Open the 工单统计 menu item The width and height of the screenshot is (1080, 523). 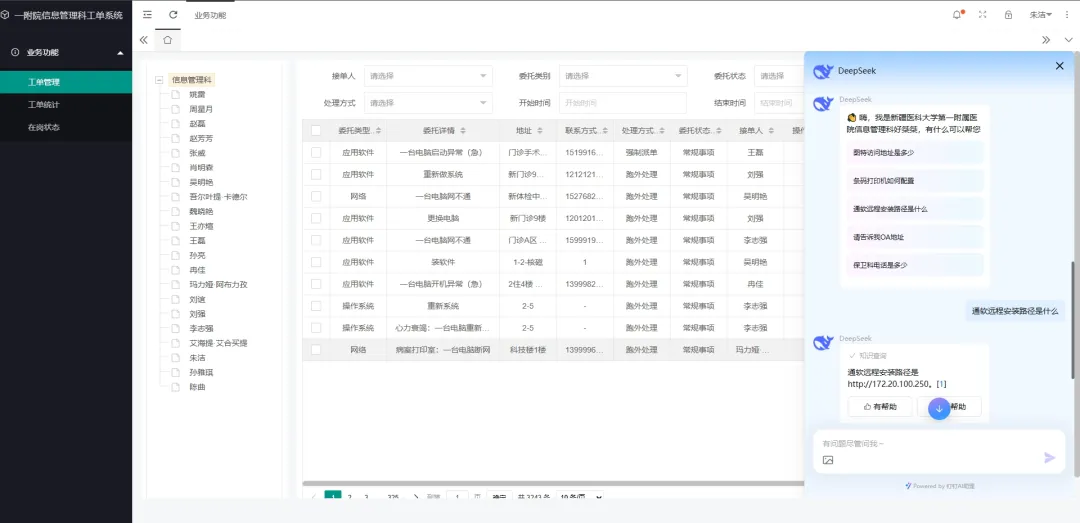pyautogui.click(x=43, y=104)
